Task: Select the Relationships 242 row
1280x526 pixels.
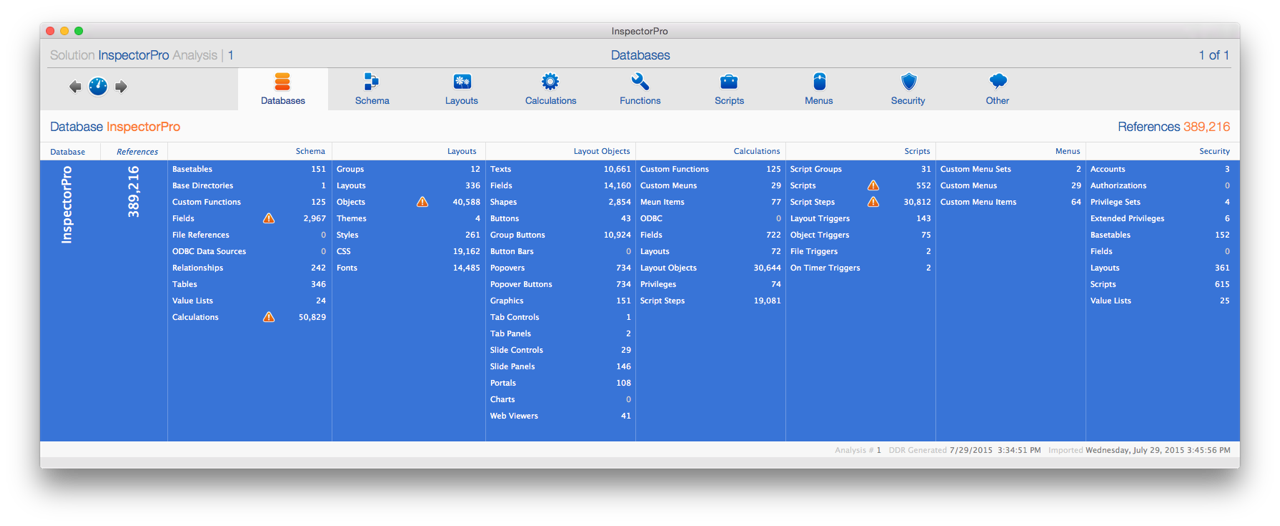Action: tap(249, 268)
